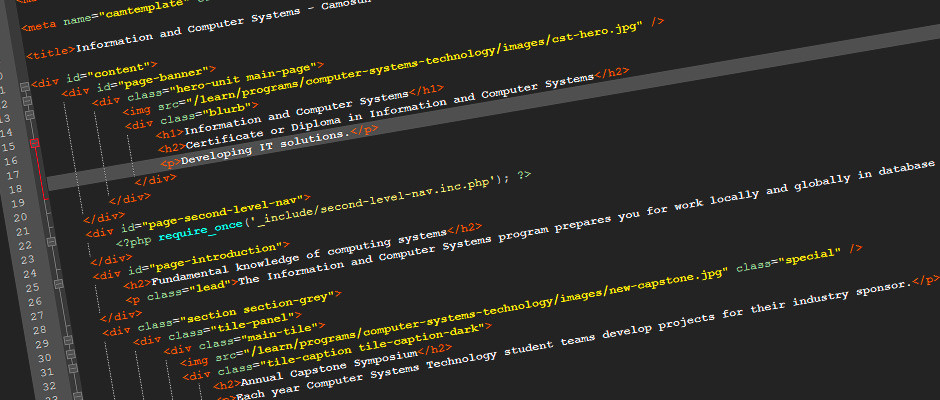Collapse the fold marker for div id="content"
Viewport: 940px width, 400px height.
click(25, 88)
